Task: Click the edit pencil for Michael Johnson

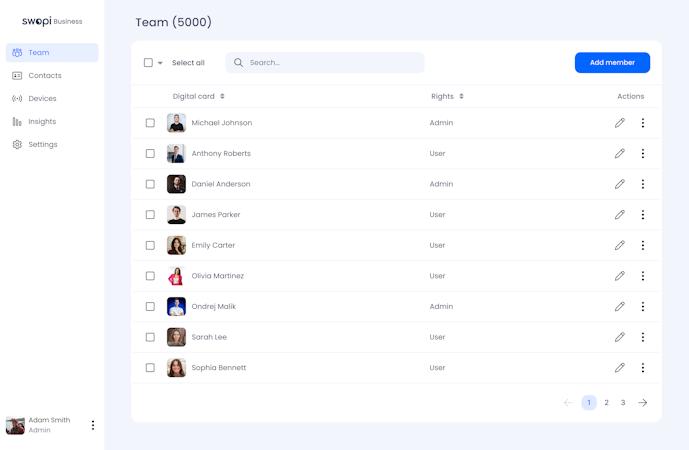Action: pyautogui.click(x=620, y=123)
